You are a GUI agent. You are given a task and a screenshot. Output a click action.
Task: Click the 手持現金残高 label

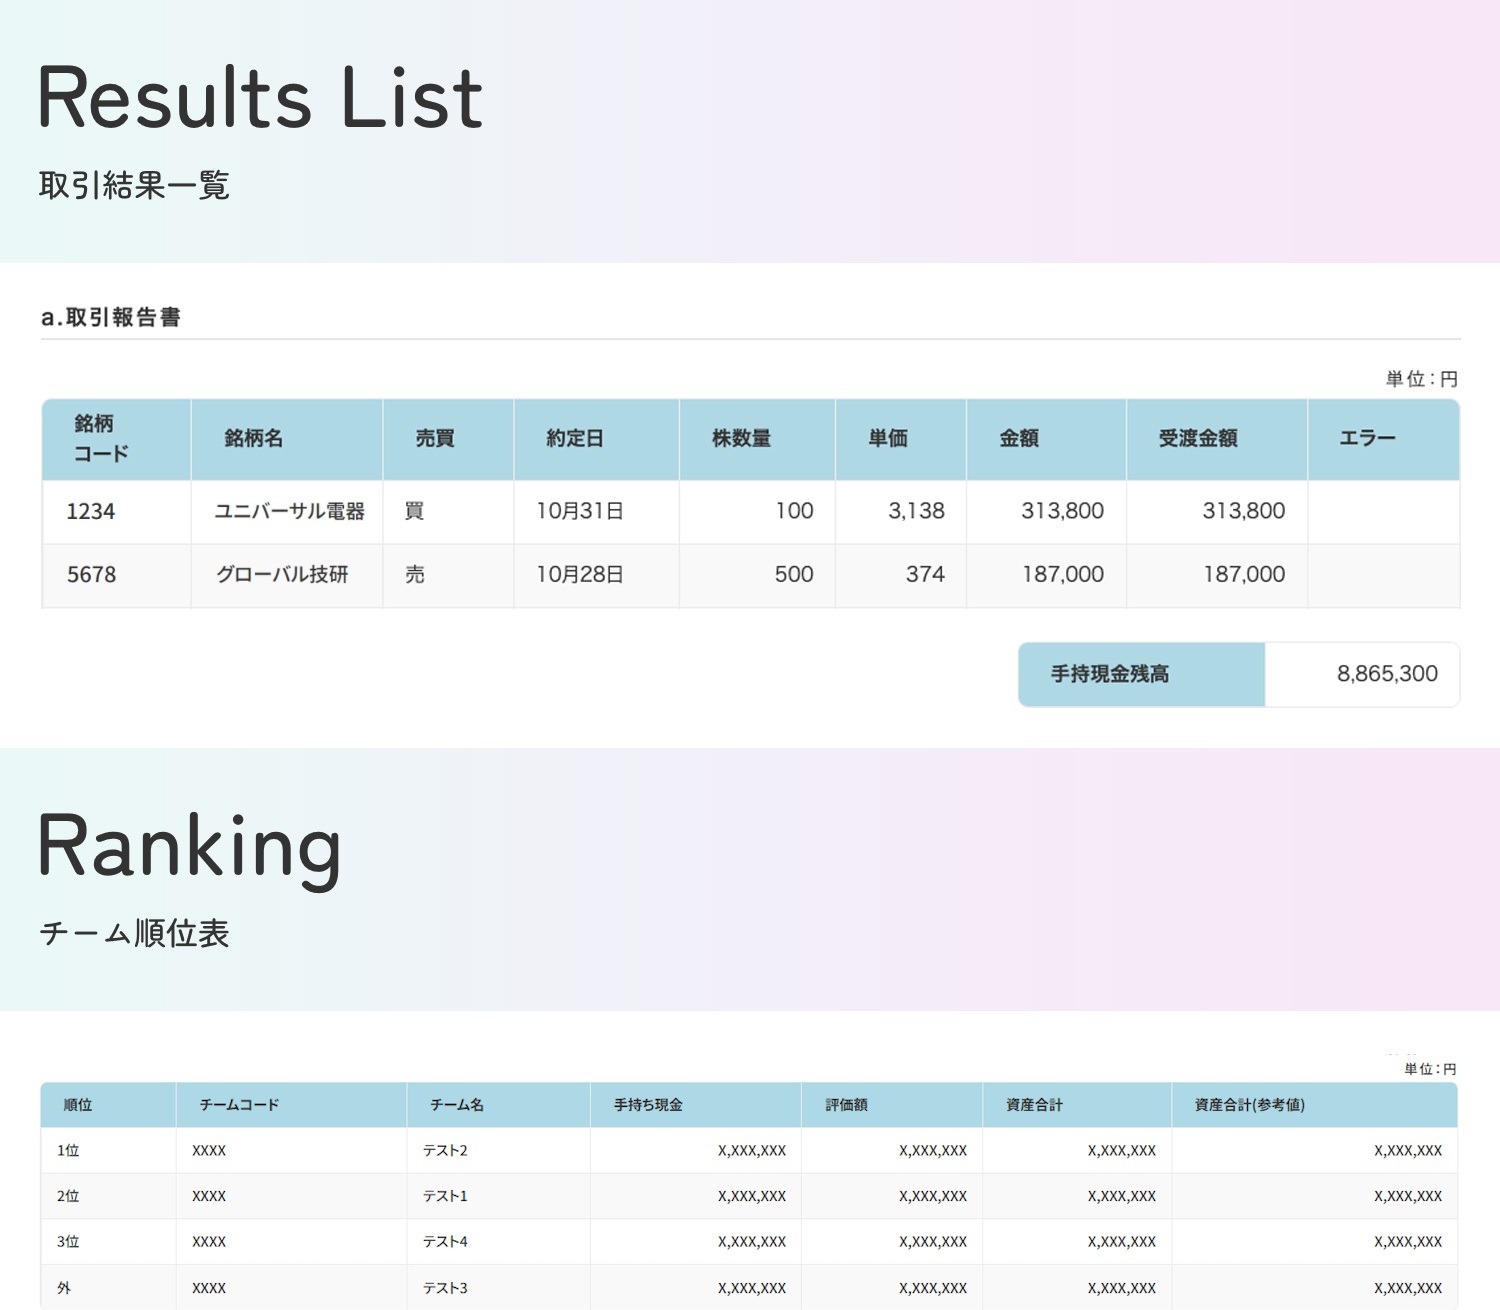pyautogui.click(x=1110, y=674)
